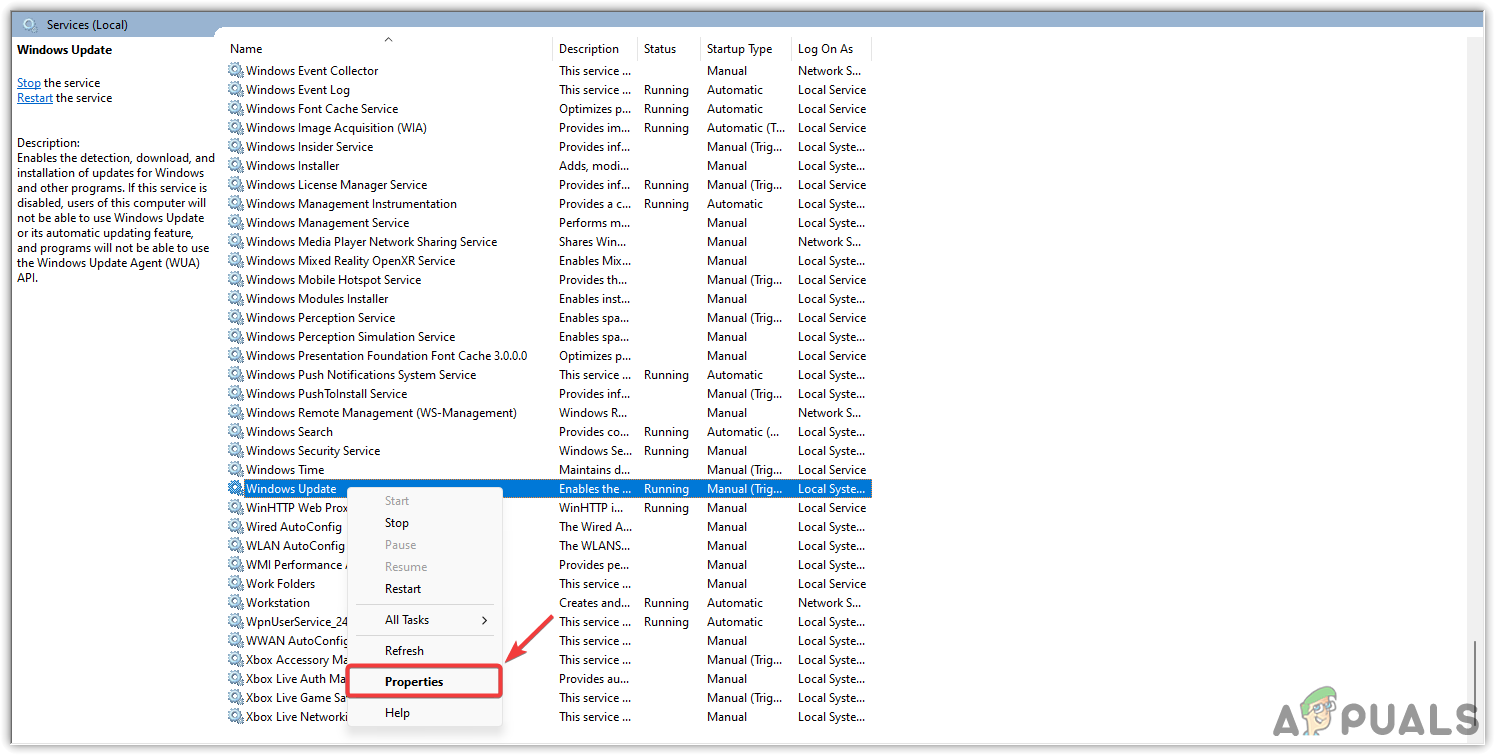This screenshot has width=1495, height=755.
Task: Select the Windows Insider Service gear icon
Action: [x=236, y=147]
